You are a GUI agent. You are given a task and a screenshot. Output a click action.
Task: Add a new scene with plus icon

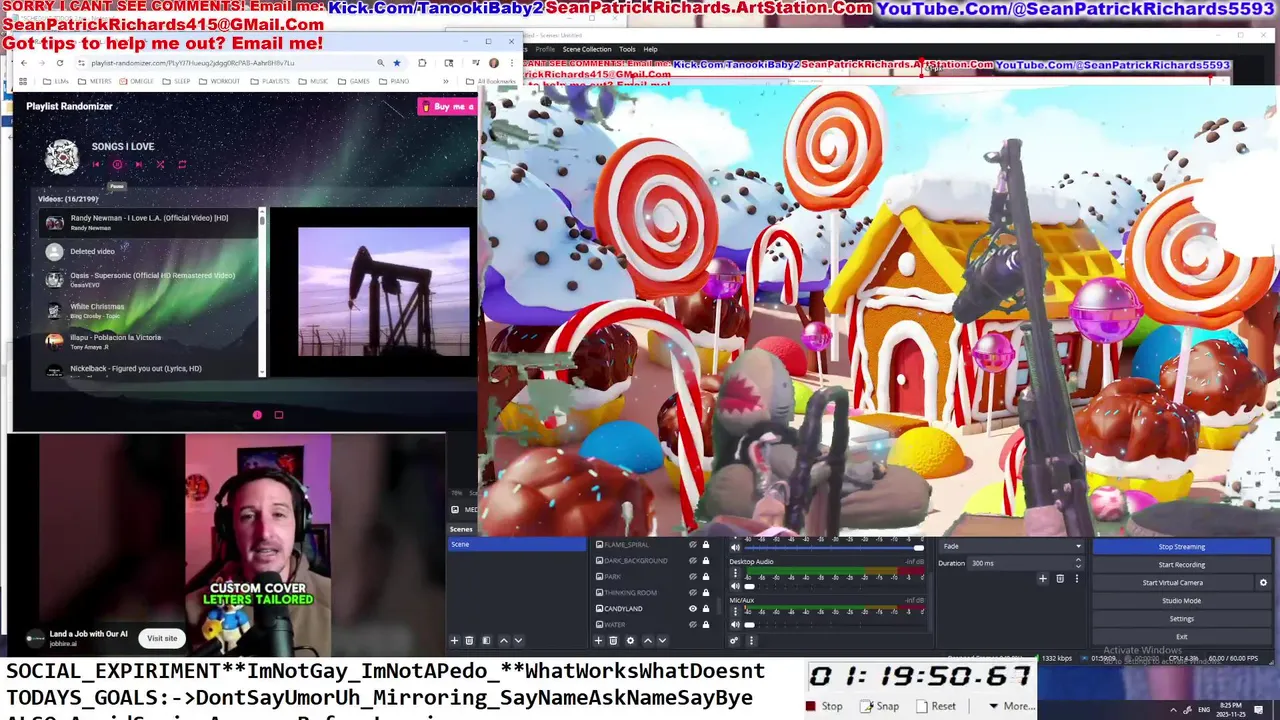point(454,640)
